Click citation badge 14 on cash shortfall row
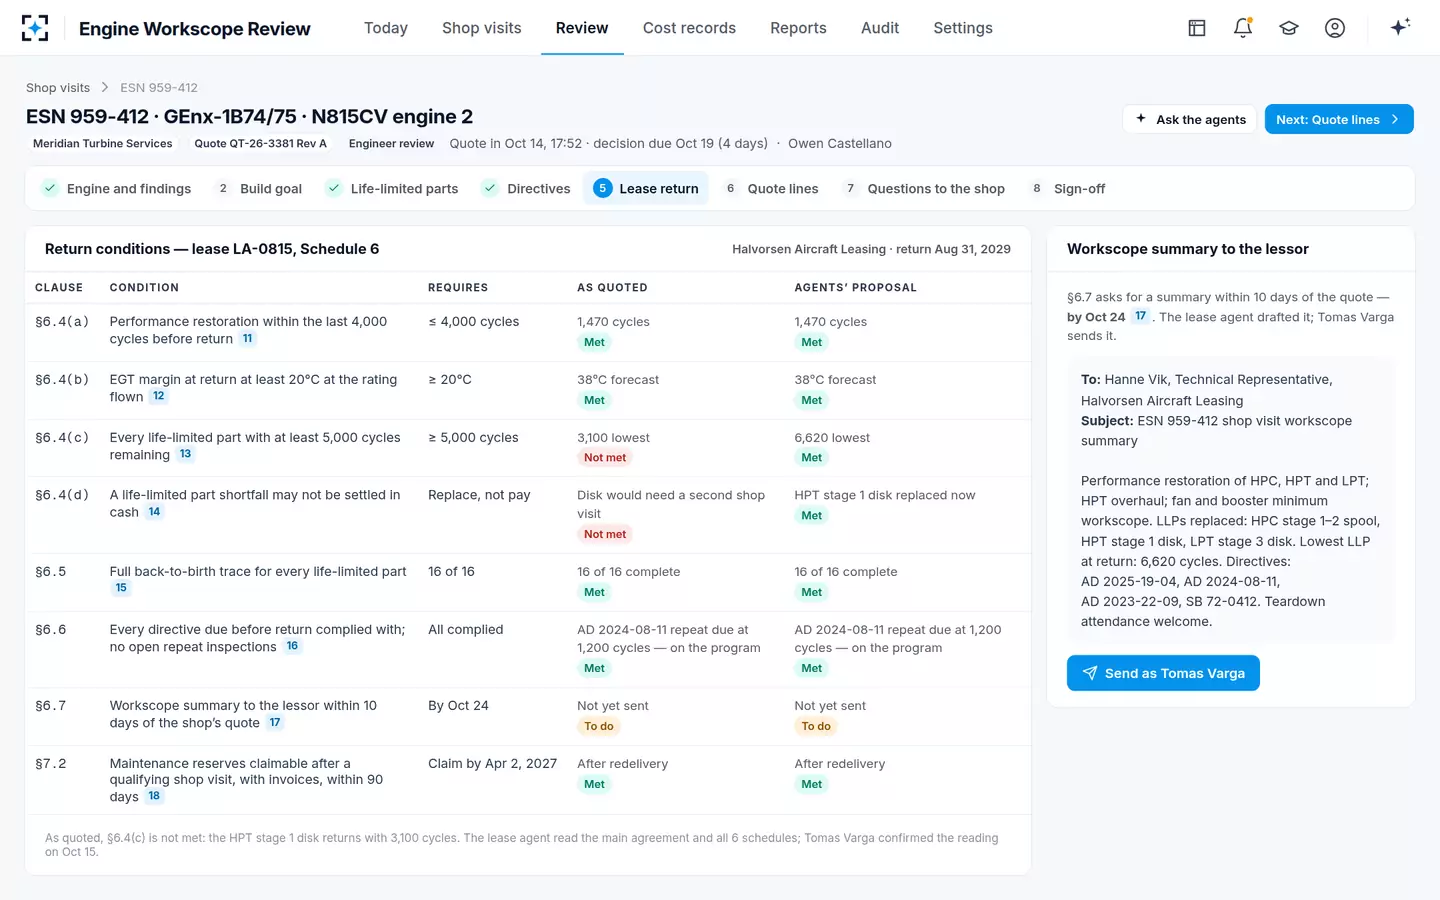 click(154, 512)
